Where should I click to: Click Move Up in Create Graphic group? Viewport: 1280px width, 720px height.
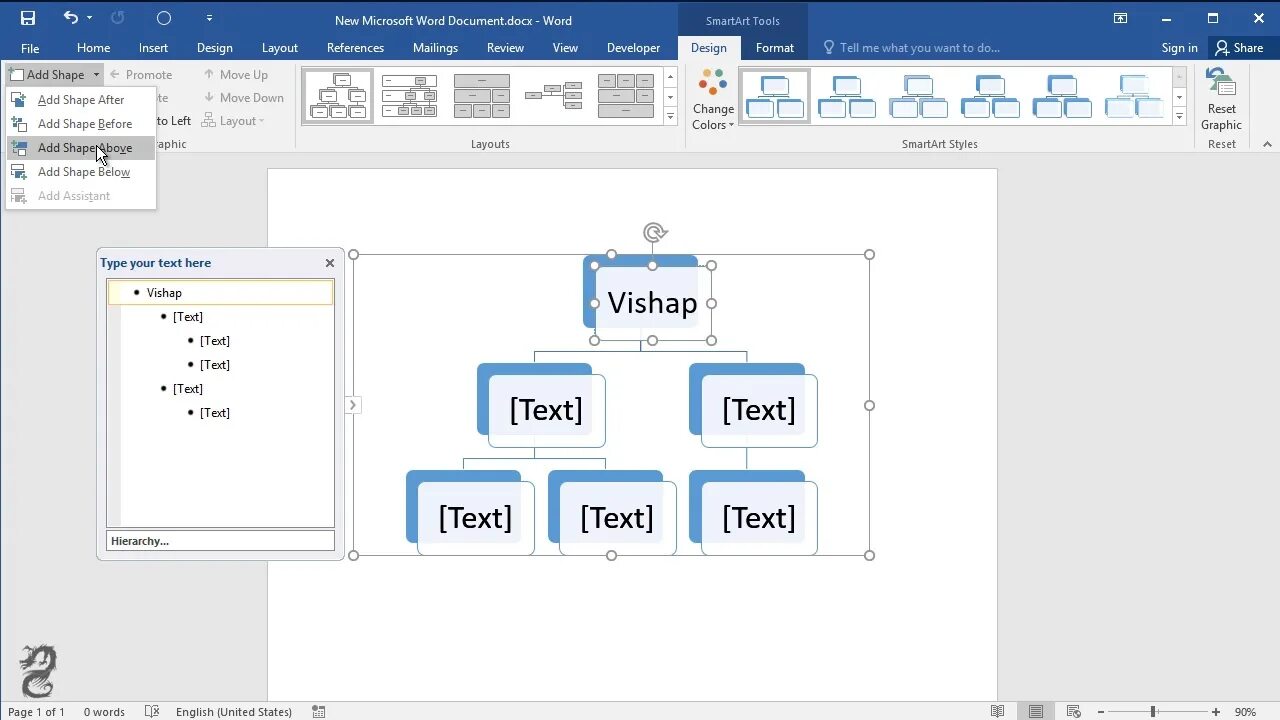click(236, 75)
